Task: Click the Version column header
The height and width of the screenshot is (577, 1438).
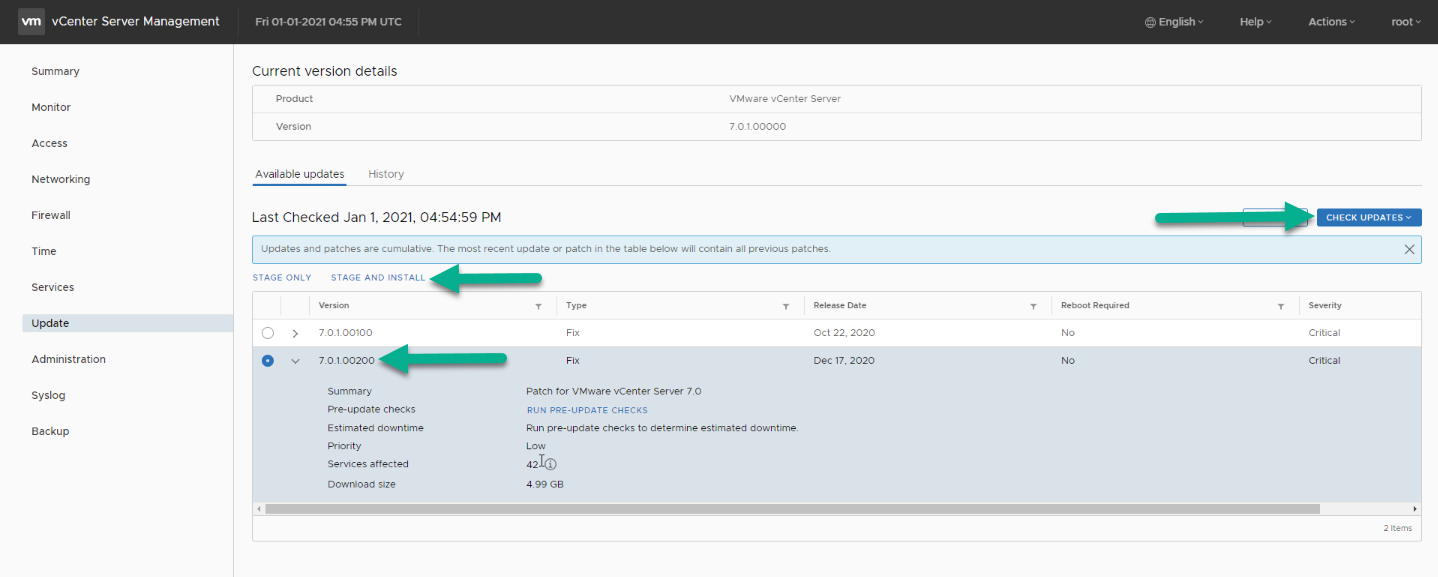Action: [x=334, y=305]
